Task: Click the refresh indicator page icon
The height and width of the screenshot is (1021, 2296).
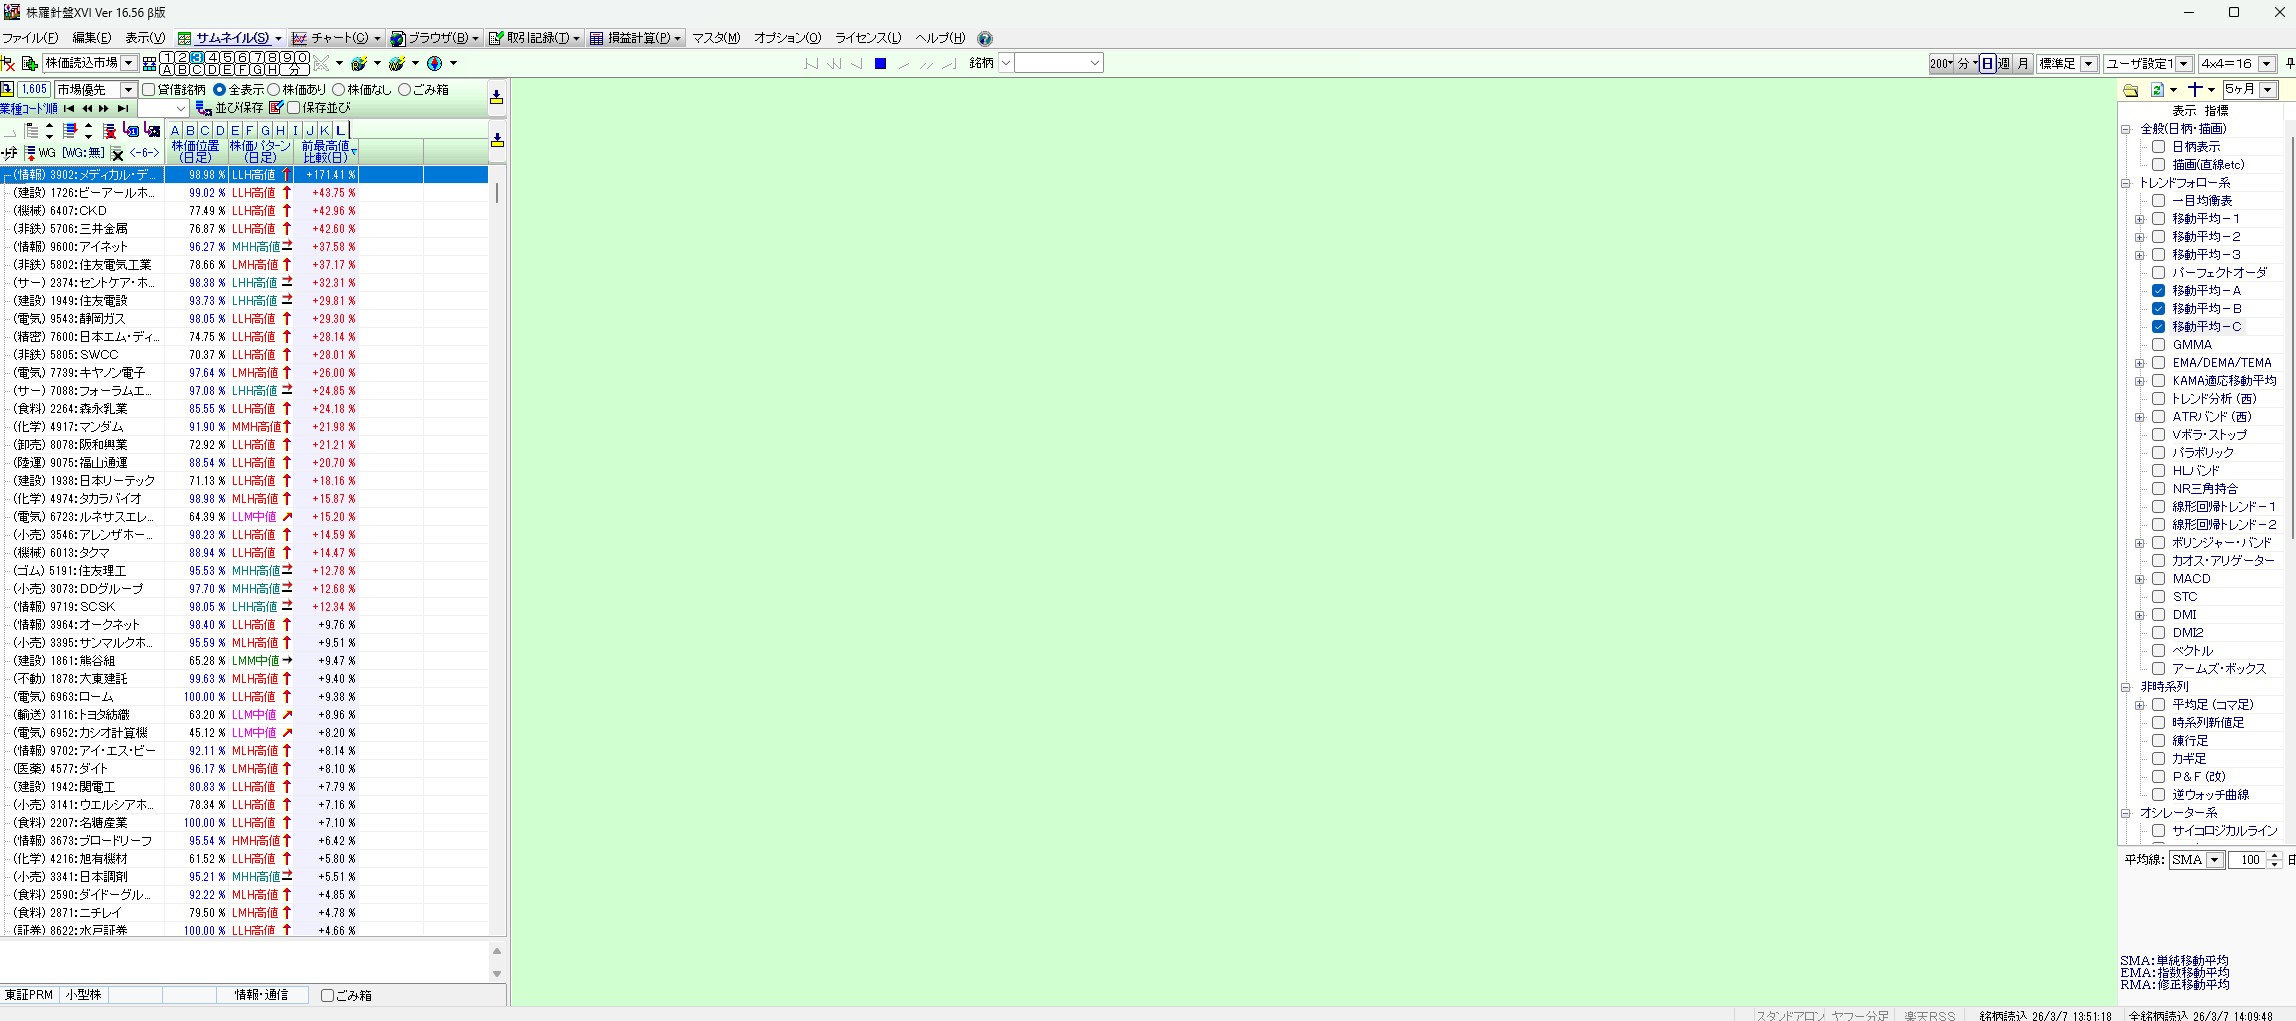Action: (x=2157, y=90)
